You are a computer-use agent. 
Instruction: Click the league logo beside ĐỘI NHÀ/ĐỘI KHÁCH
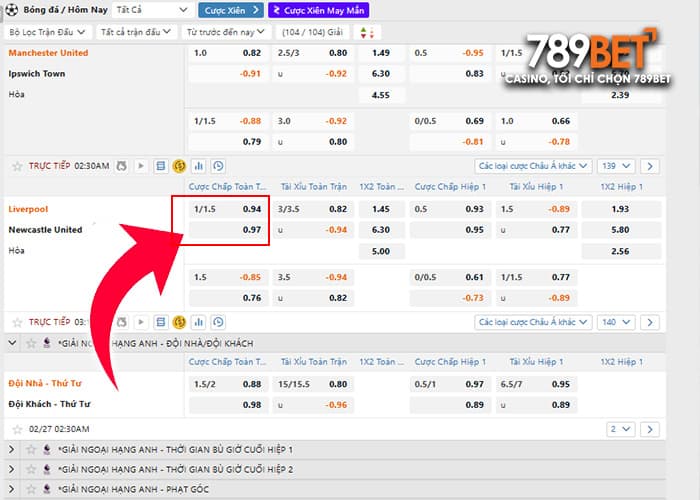47,343
